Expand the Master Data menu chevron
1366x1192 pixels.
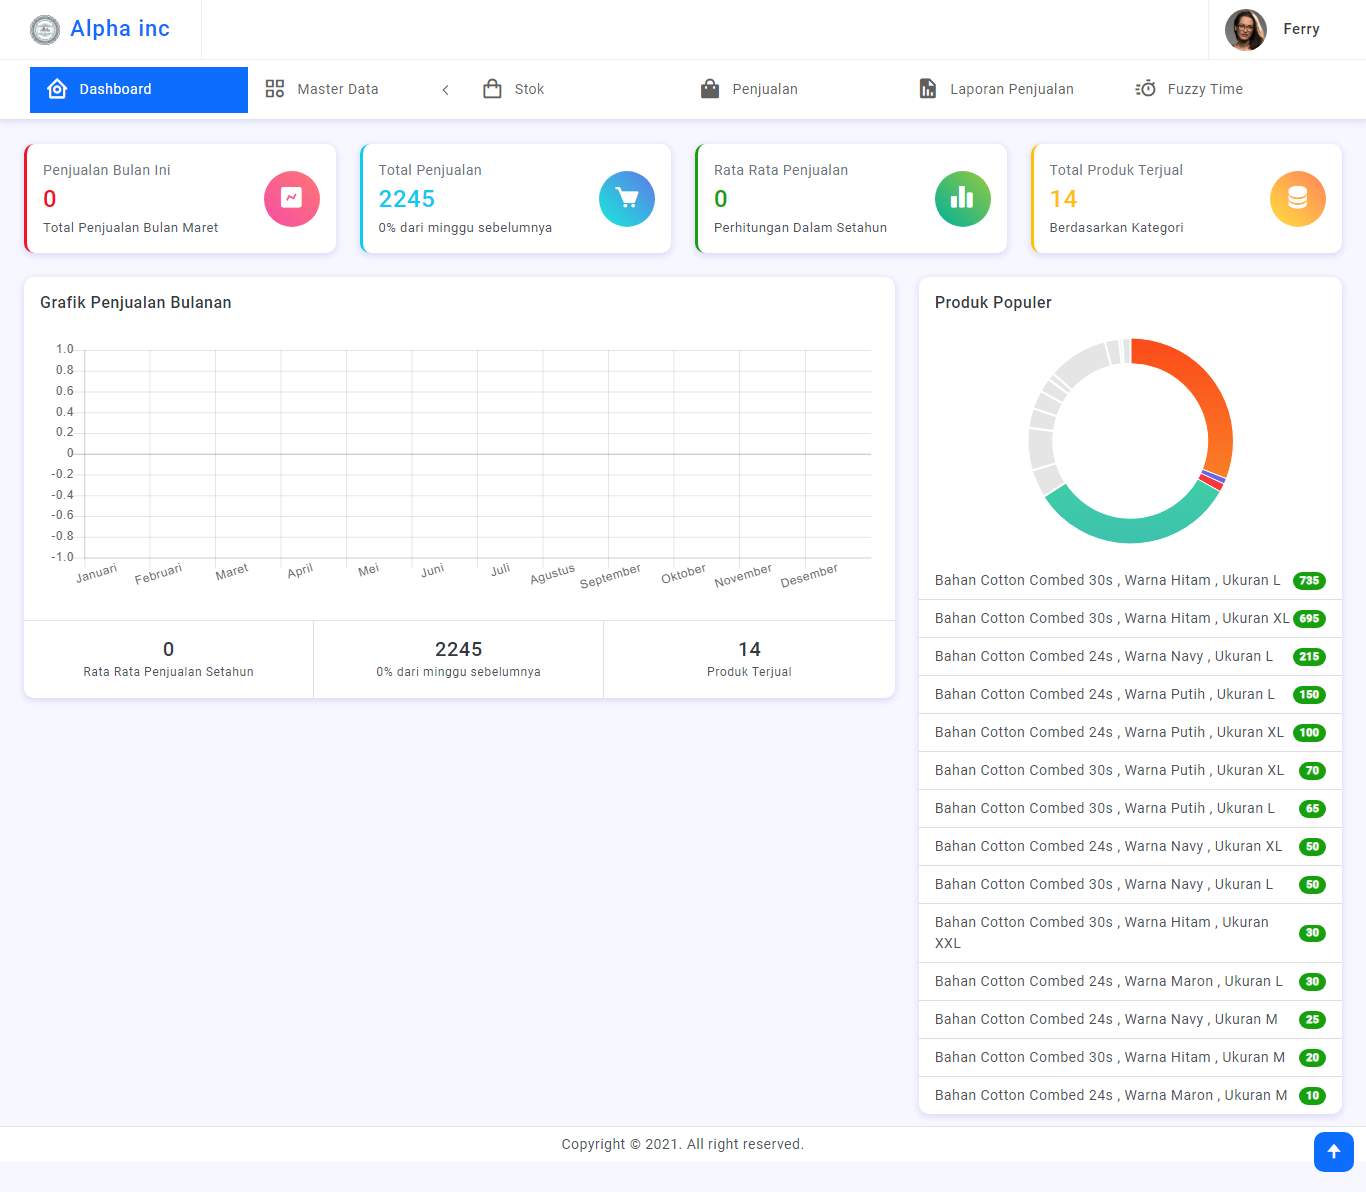(445, 90)
